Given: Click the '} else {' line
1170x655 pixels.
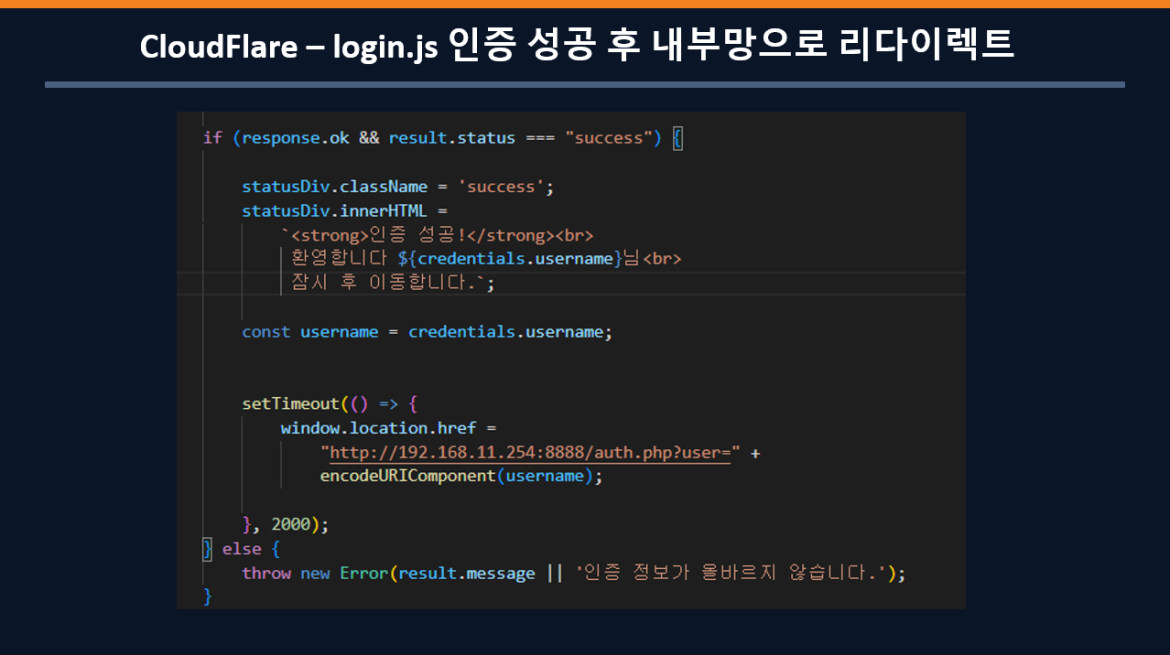Looking at the screenshot, I should (x=241, y=549).
